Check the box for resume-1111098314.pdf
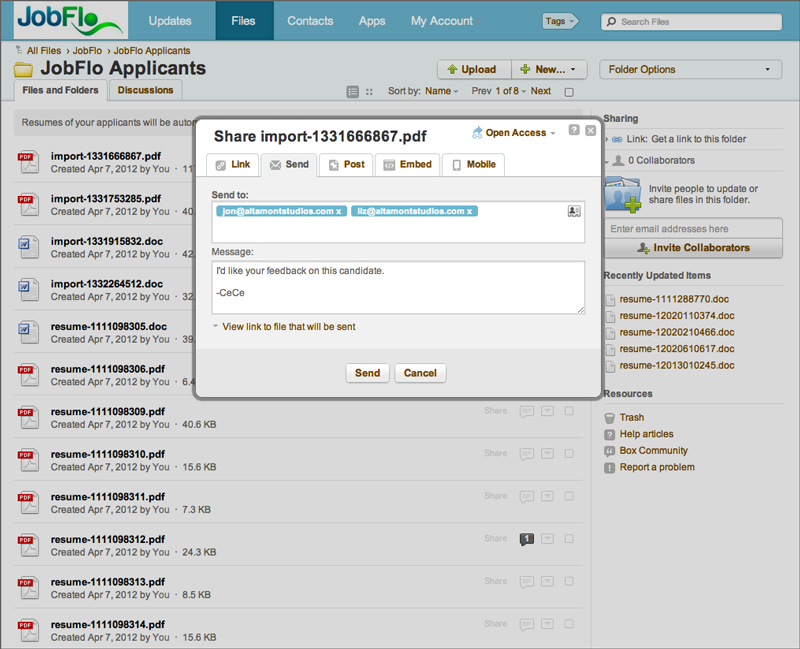Image resolution: width=800 pixels, height=649 pixels. point(569,624)
